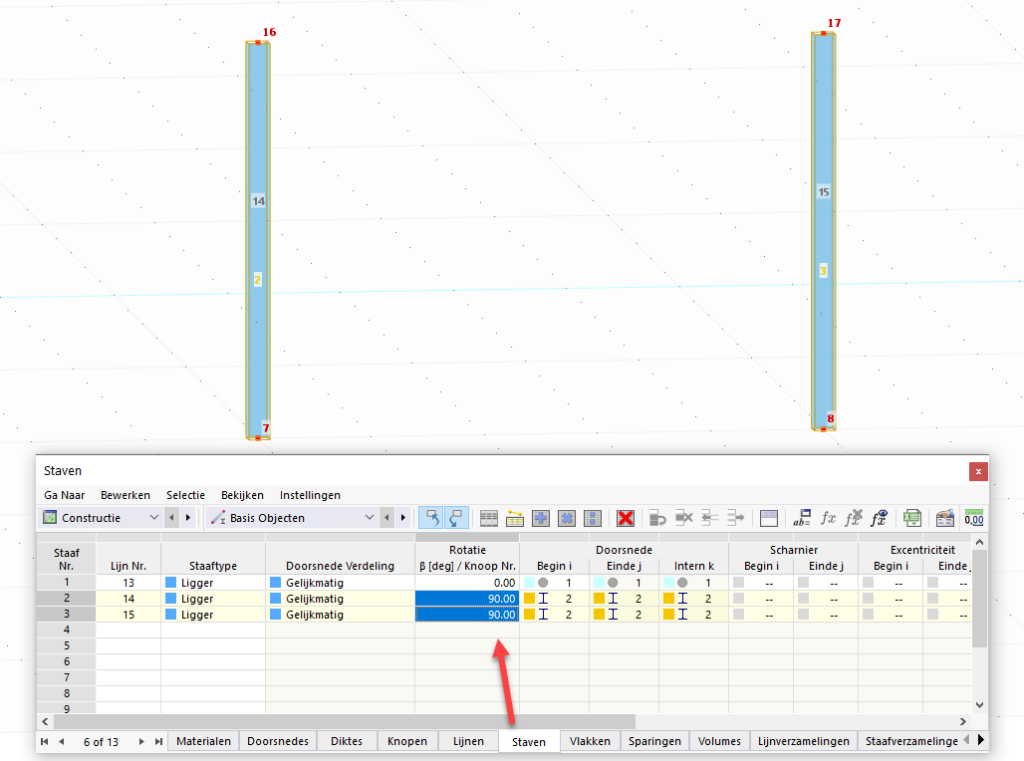This screenshot has height=761, width=1024.
Task: Click the first table grid icon in toolbar
Action: coord(489,518)
